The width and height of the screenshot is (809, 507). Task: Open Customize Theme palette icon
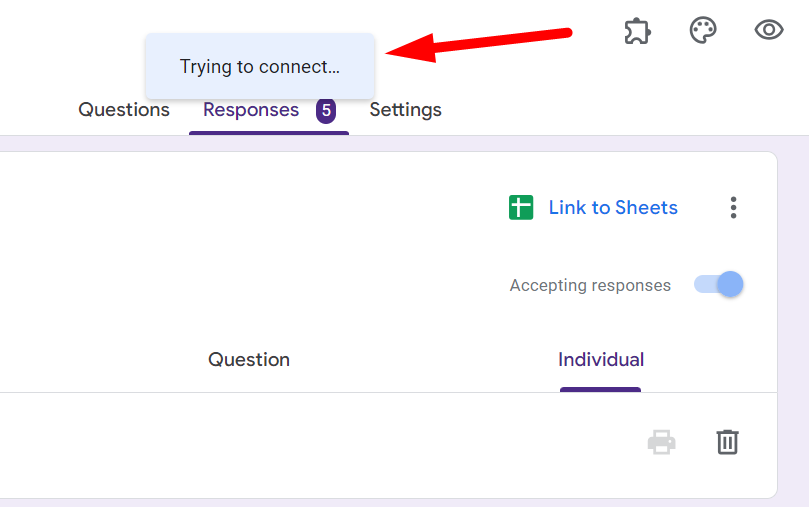[x=703, y=30]
